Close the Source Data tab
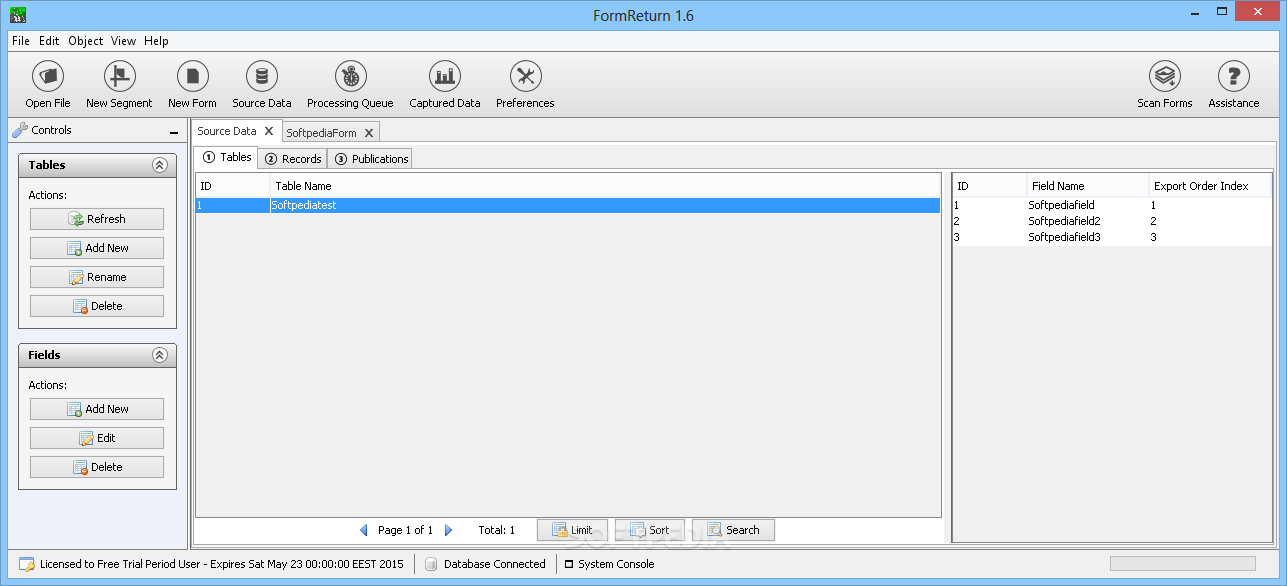The image size is (1287, 586). pos(269,131)
